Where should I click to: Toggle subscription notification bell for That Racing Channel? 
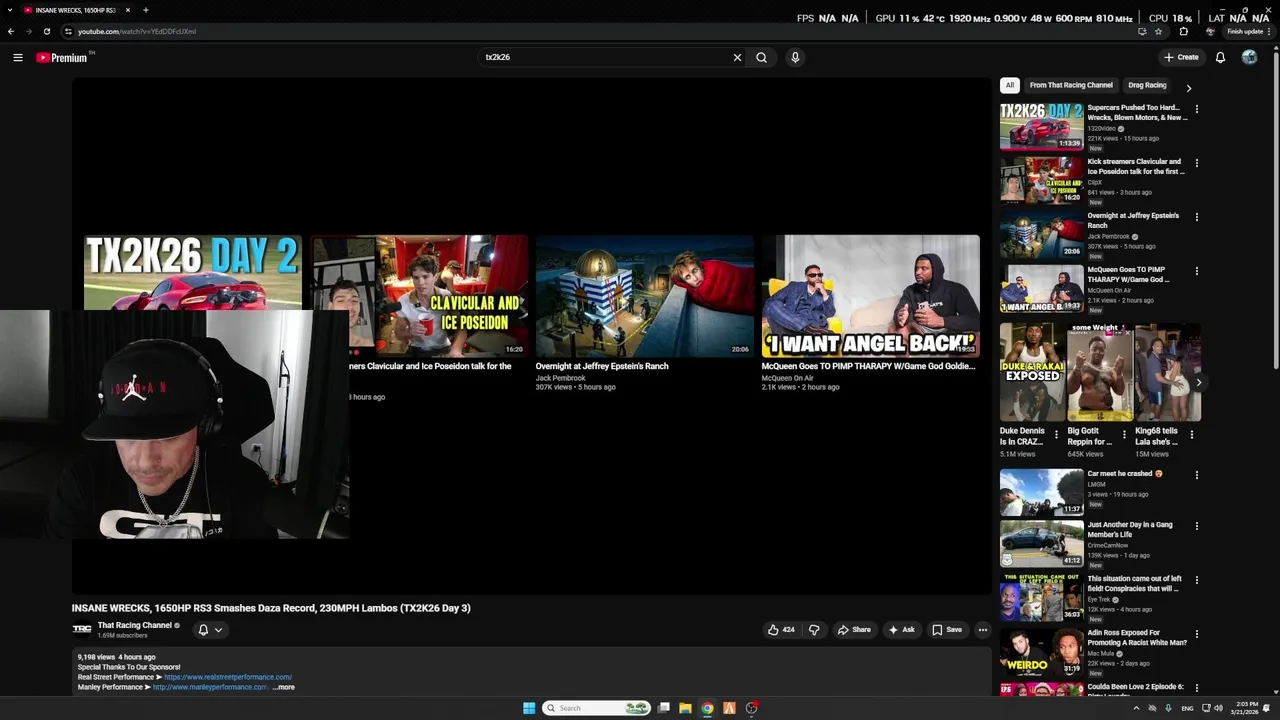203,630
